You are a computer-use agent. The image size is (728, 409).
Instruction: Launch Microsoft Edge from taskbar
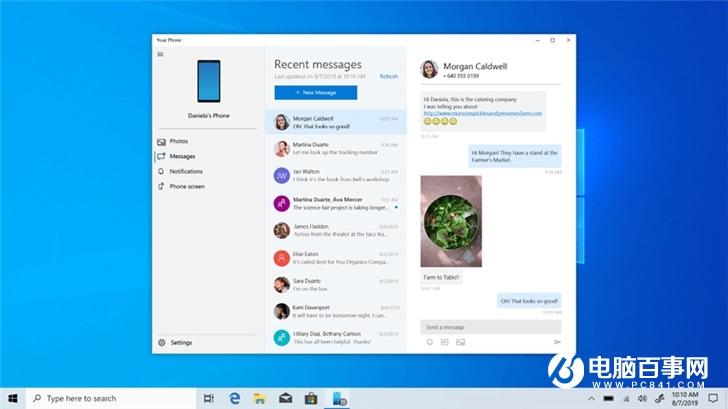click(234, 398)
